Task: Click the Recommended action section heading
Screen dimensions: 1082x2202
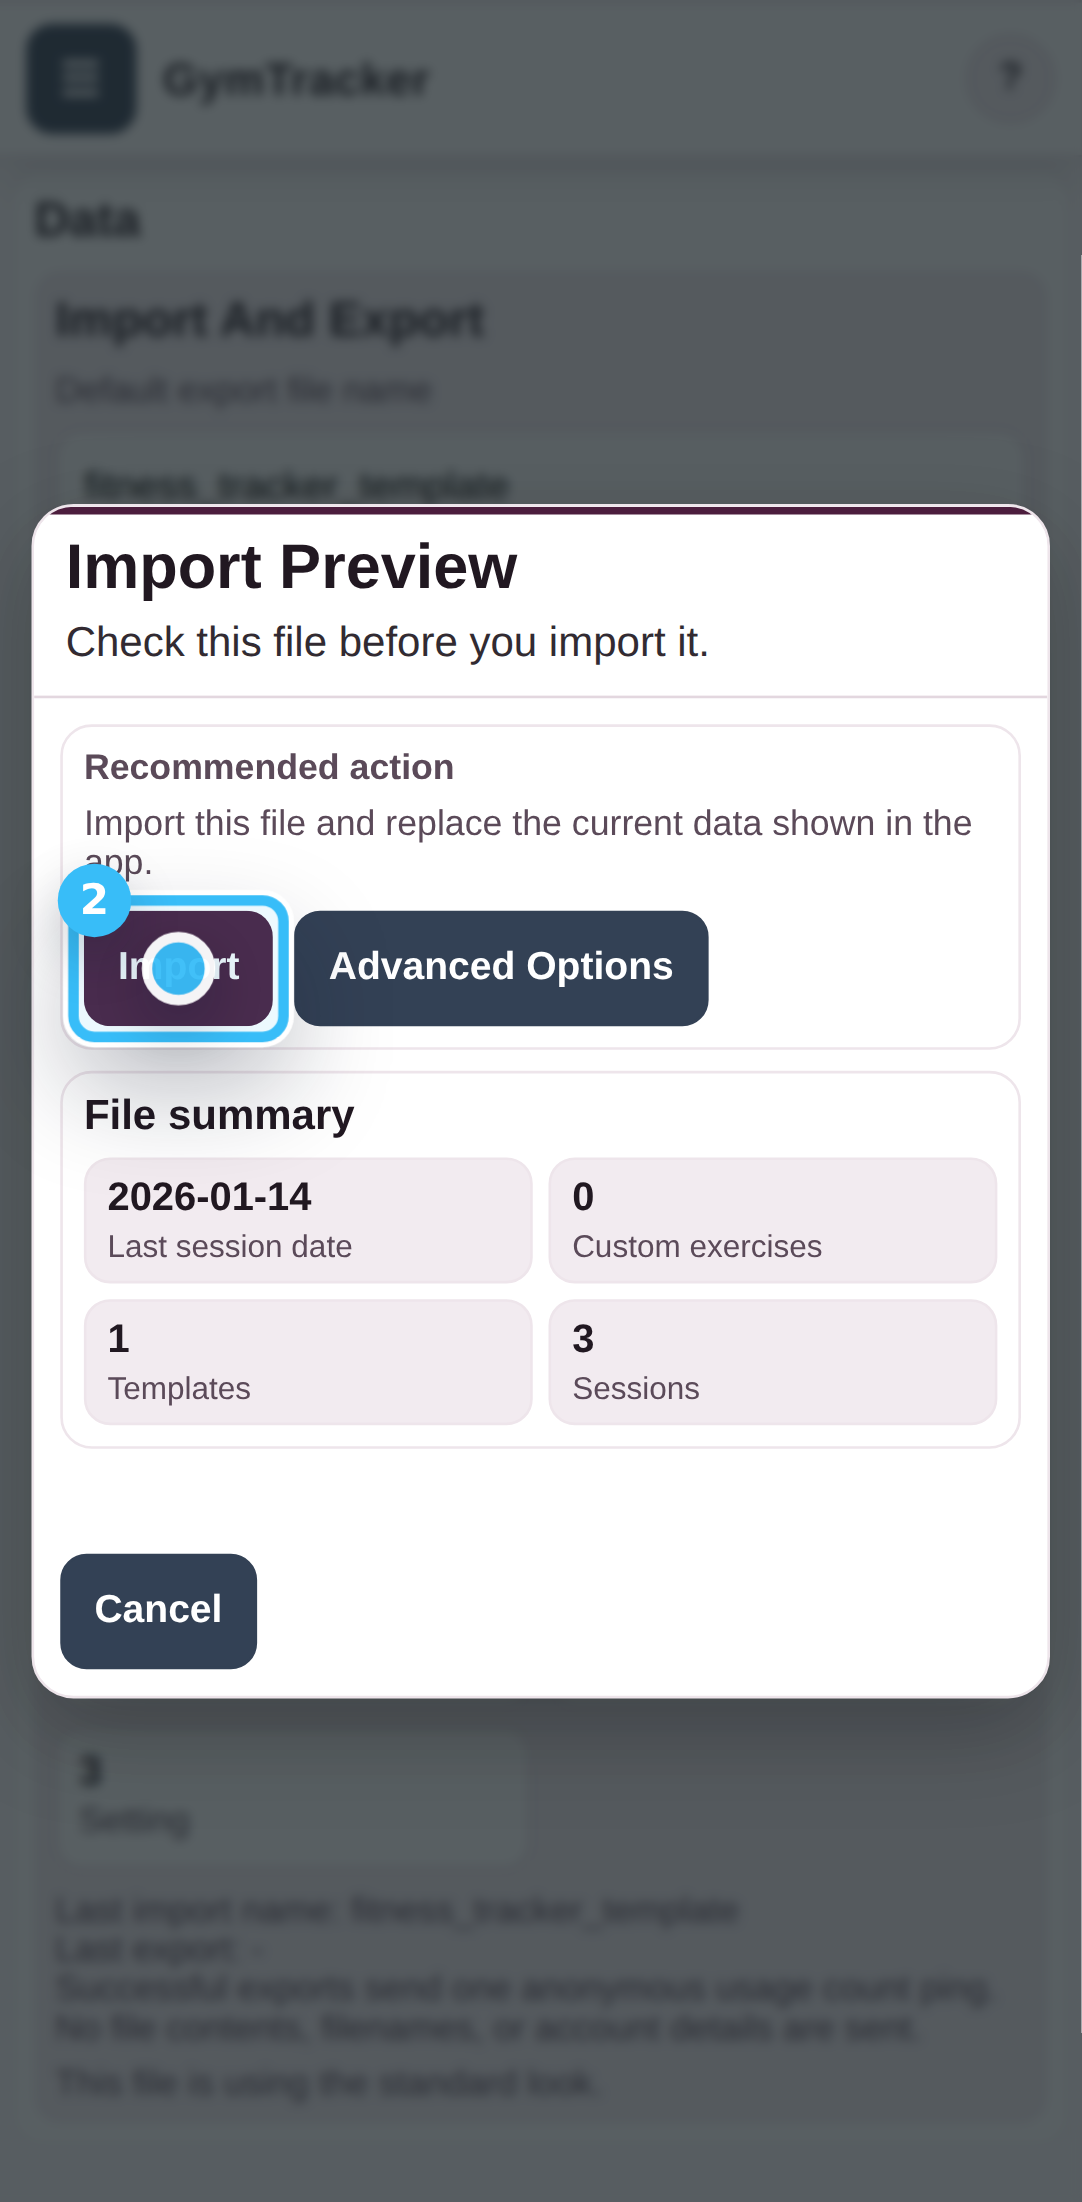Action: [269, 766]
